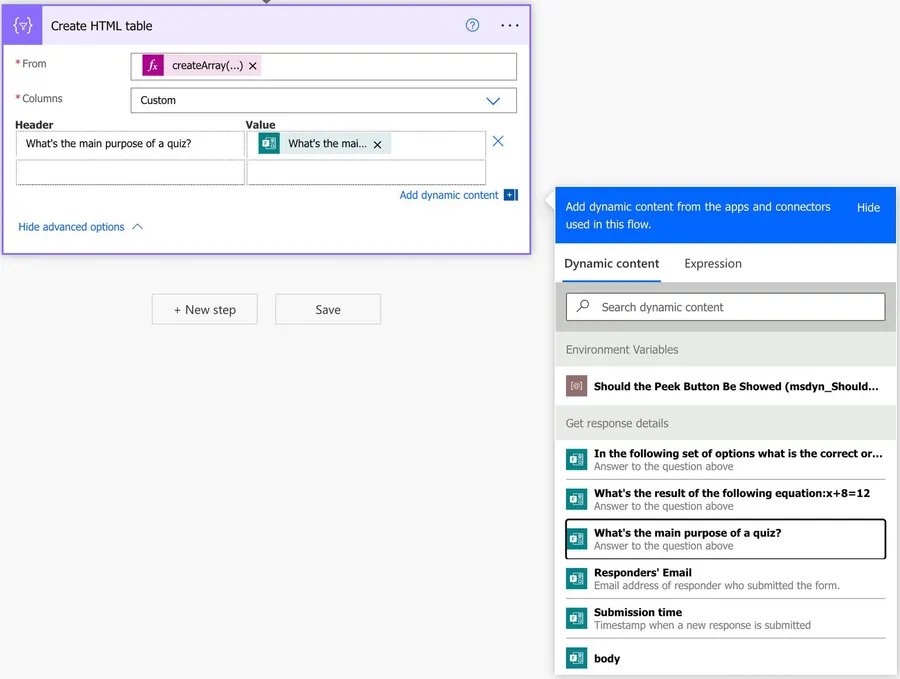Click the empty second Header field
Viewport: 900px width, 679px height.
click(130, 173)
